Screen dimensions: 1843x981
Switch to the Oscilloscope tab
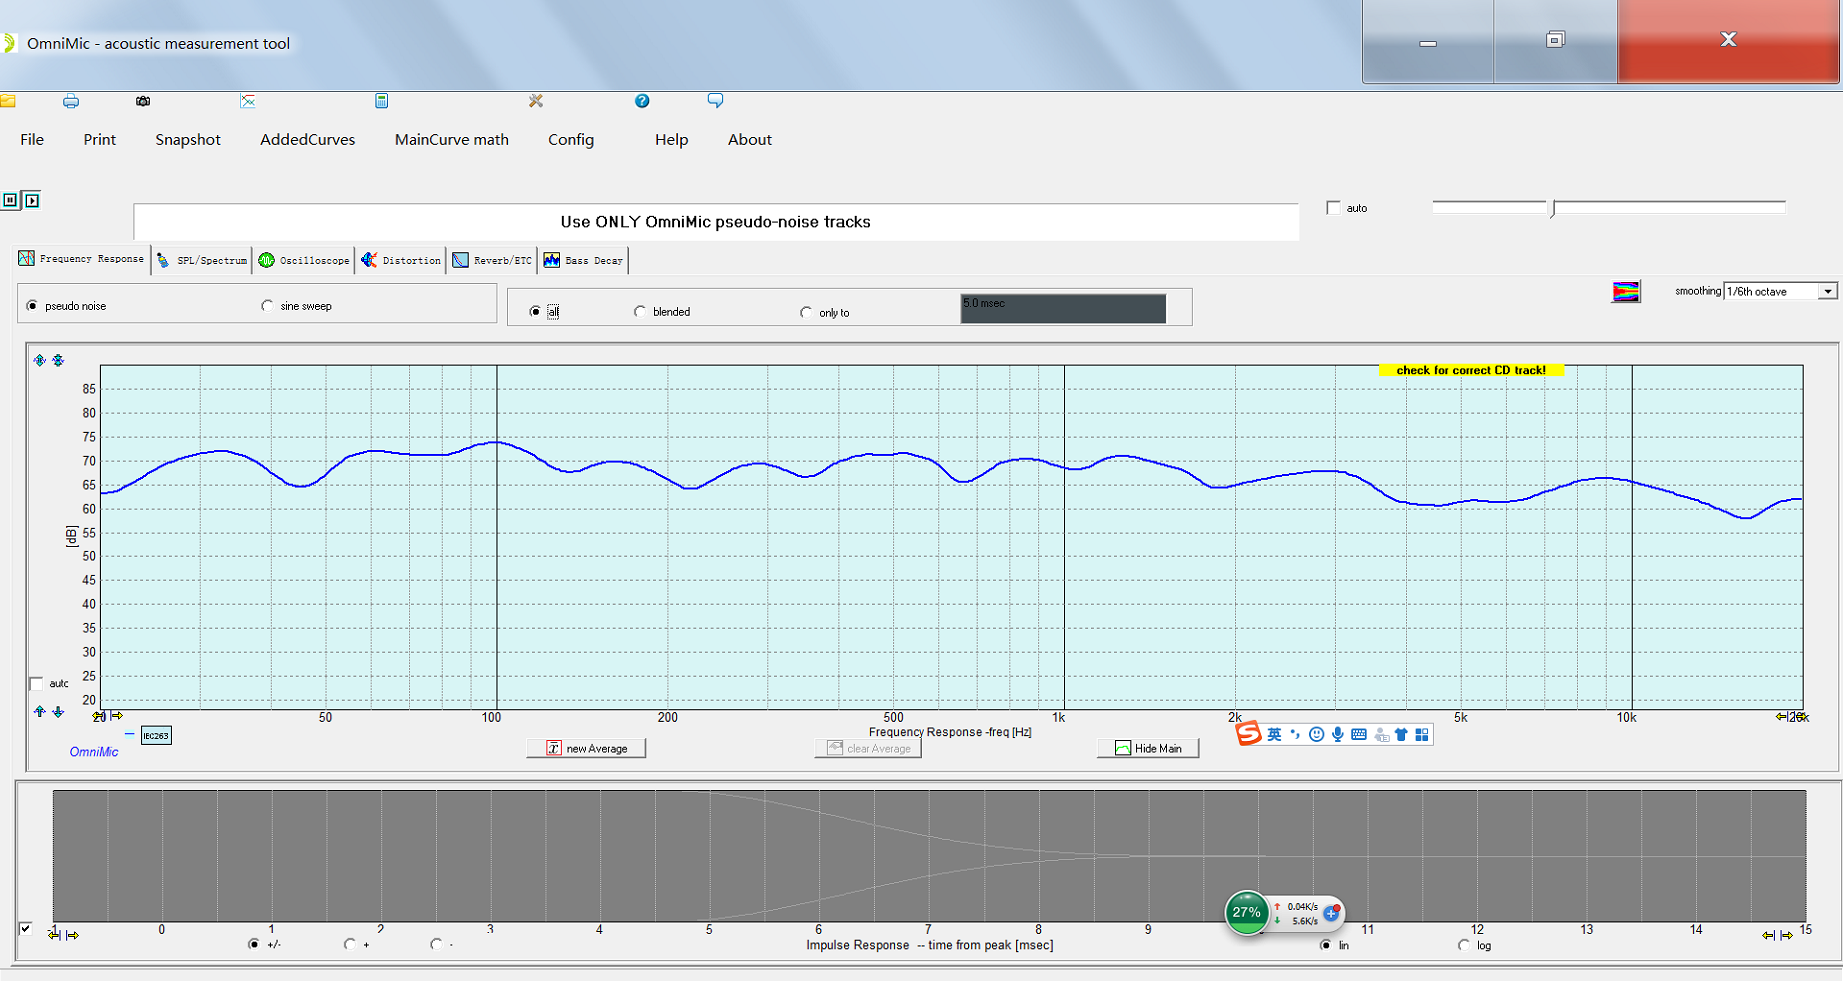coord(304,260)
